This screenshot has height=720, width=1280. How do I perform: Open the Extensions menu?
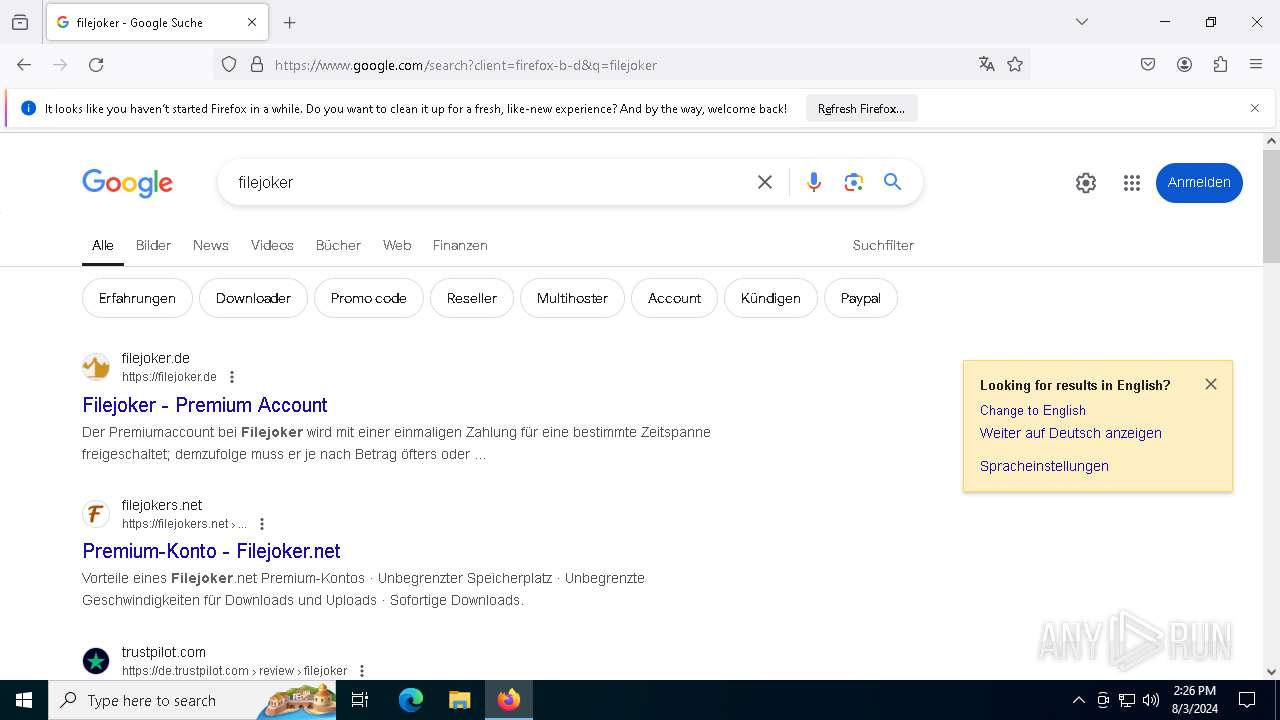point(1220,65)
